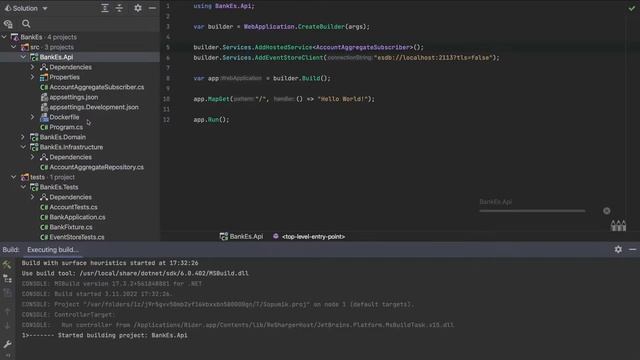The height and width of the screenshot is (360, 640).
Task: Click the wrench icon in Build sidebar
Action: click(7, 344)
